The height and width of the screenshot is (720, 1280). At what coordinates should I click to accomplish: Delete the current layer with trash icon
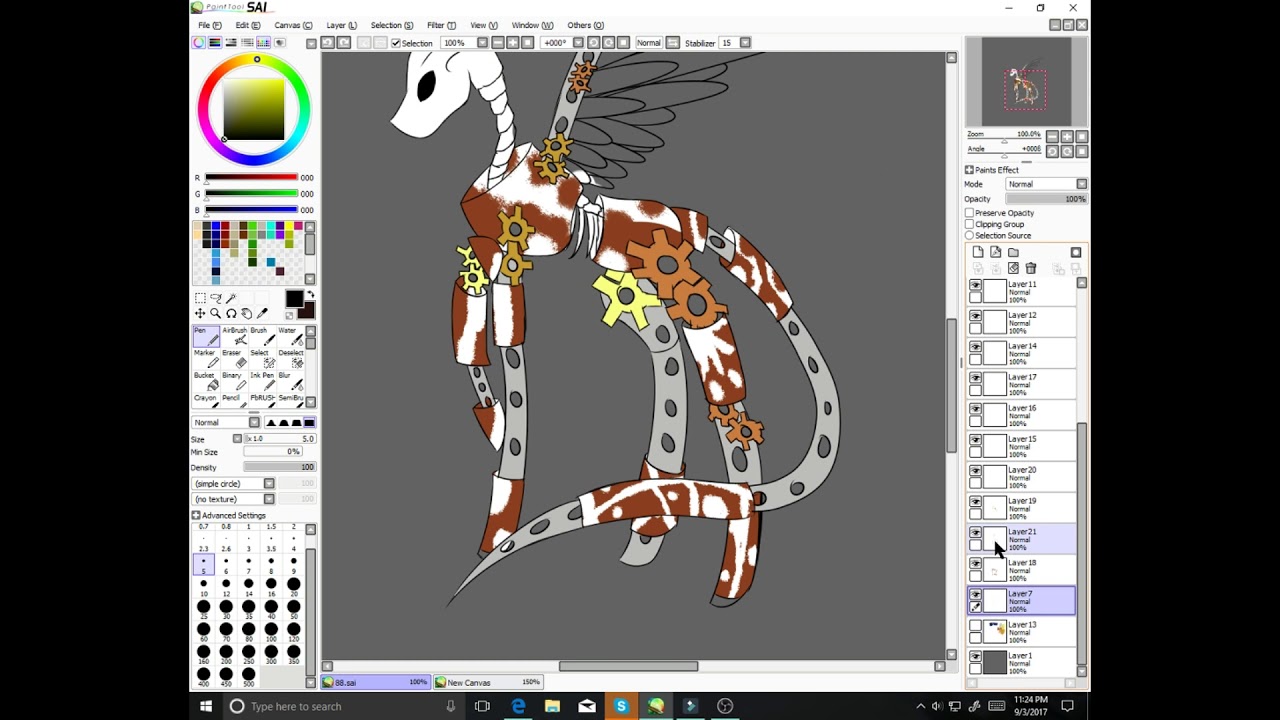(1031, 268)
